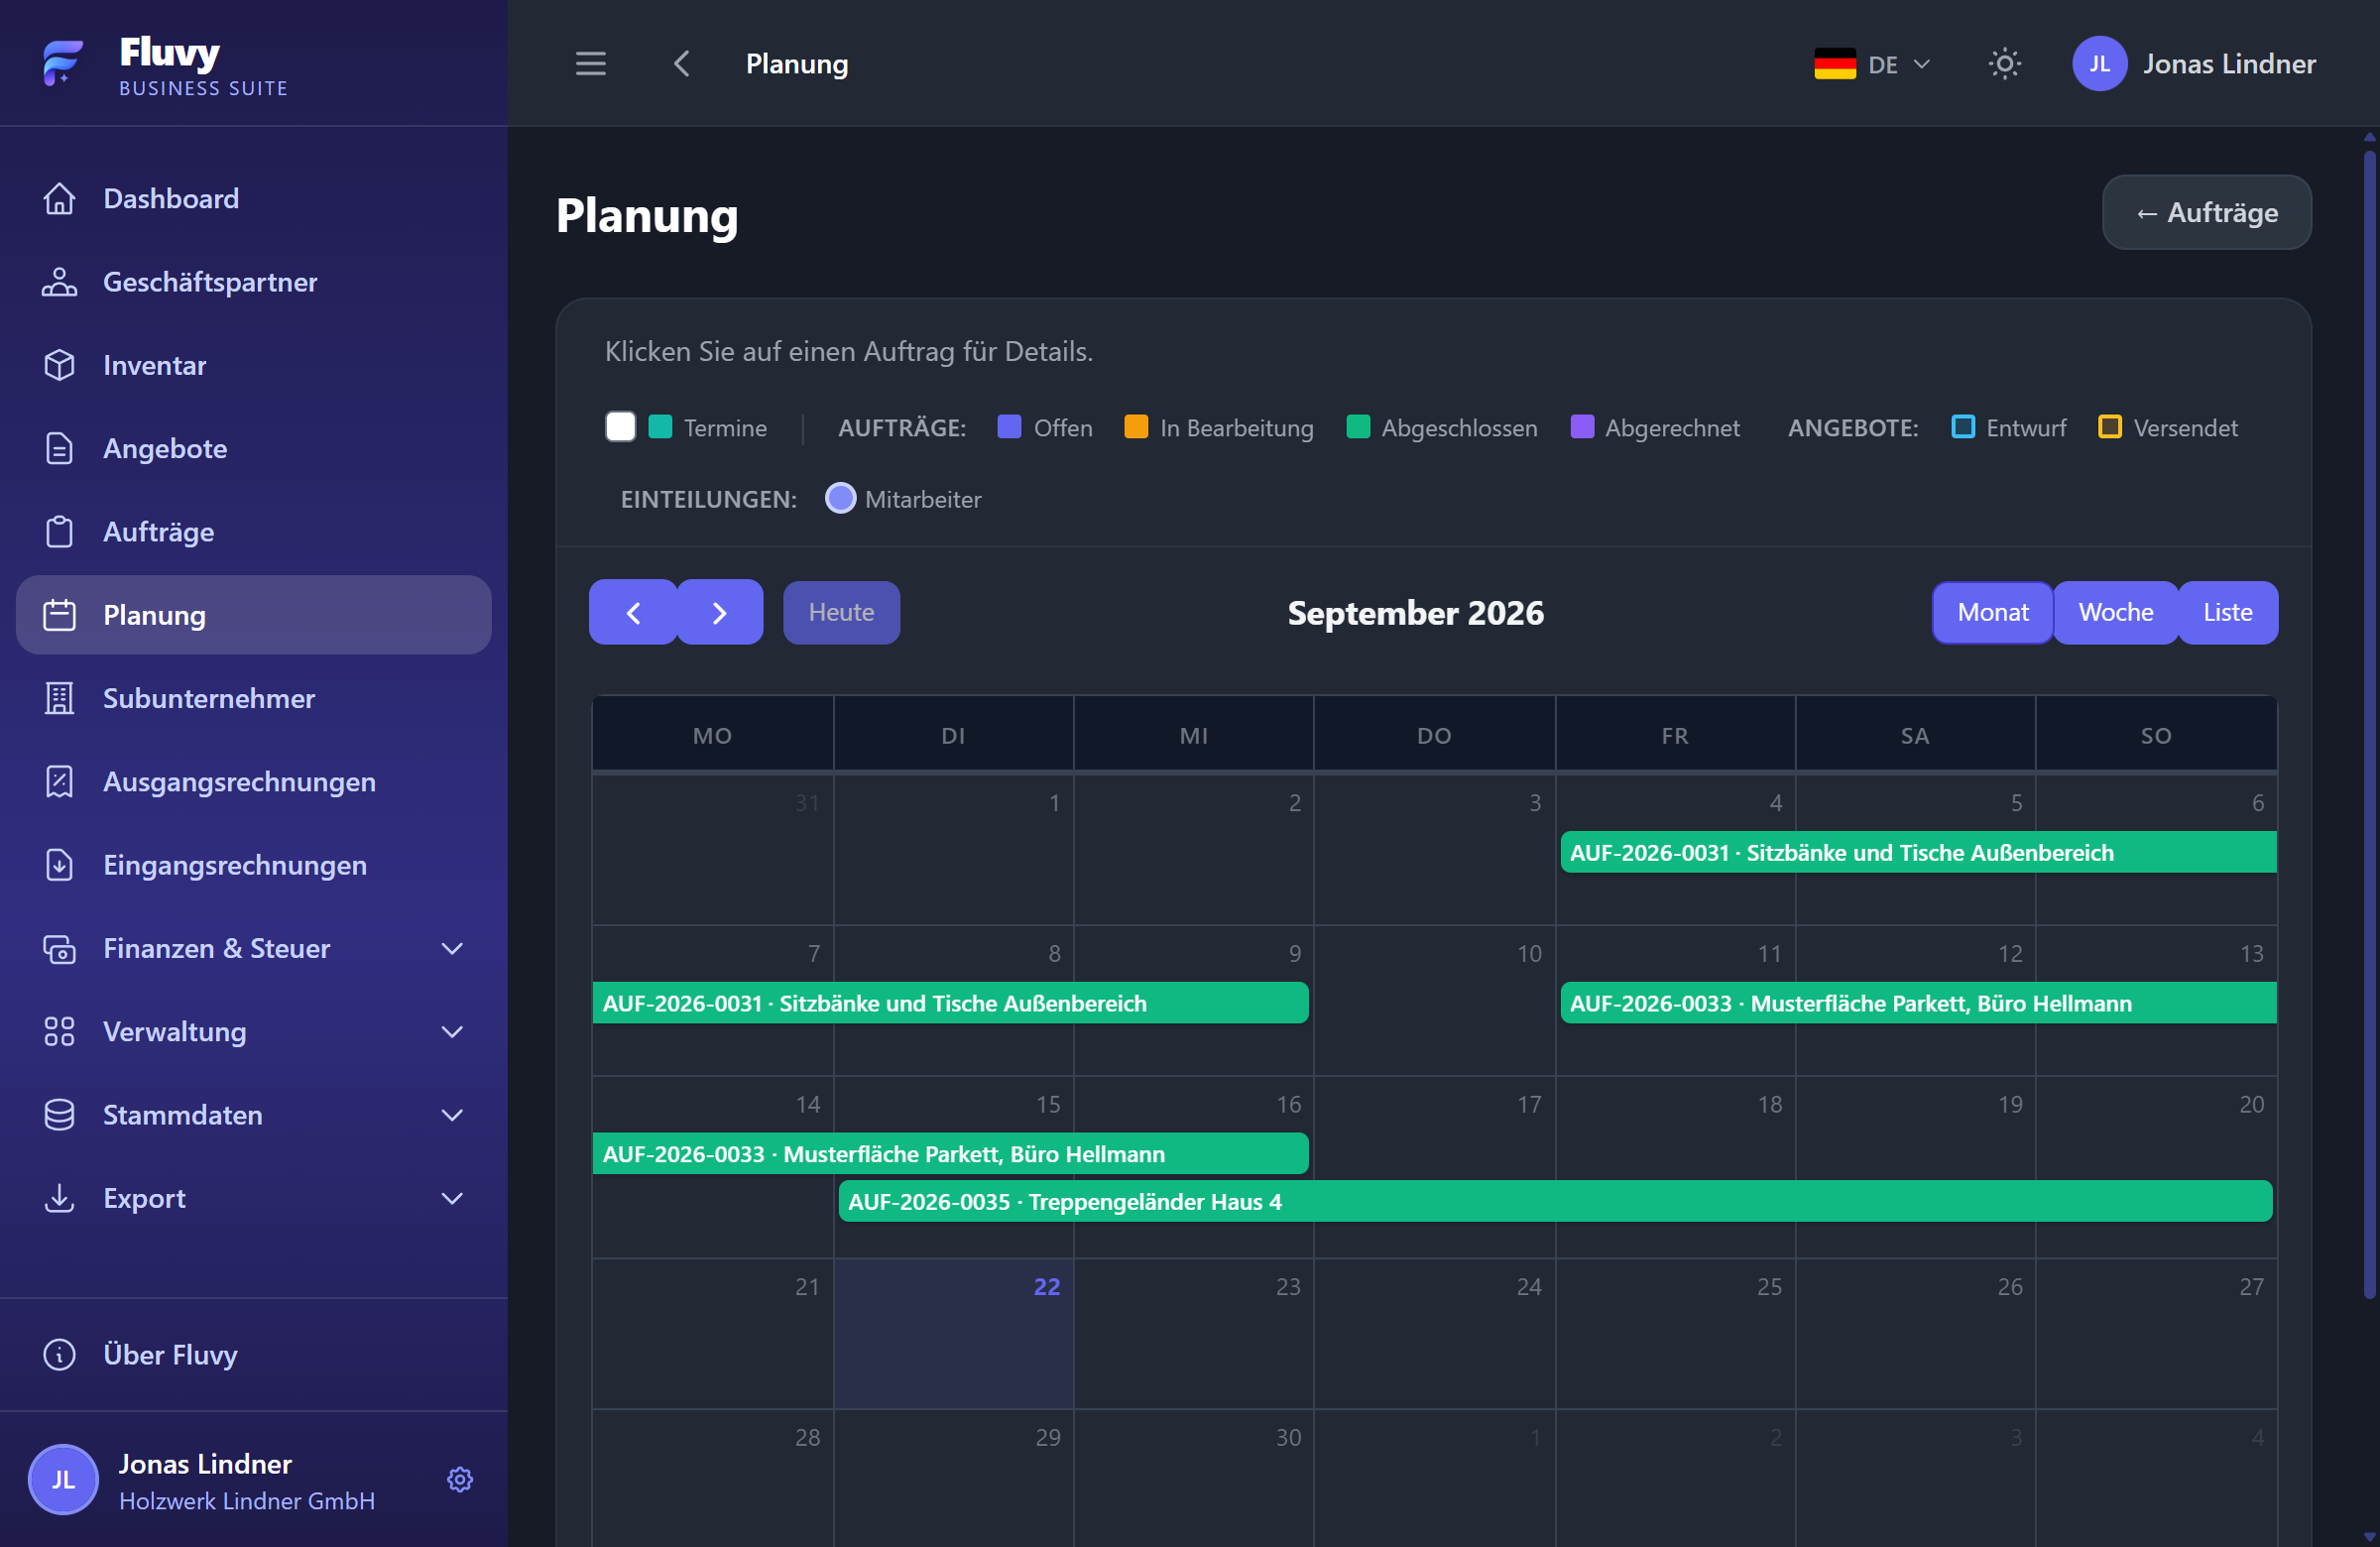Click the JL avatar in top header
2380x1547 pixels.
click(2099, 64)
